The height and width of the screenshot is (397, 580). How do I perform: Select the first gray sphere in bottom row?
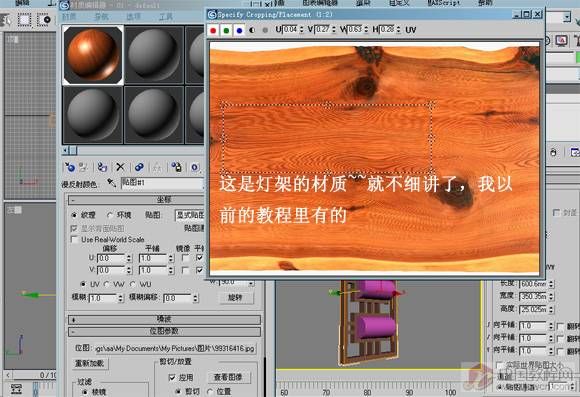point(92,115)
